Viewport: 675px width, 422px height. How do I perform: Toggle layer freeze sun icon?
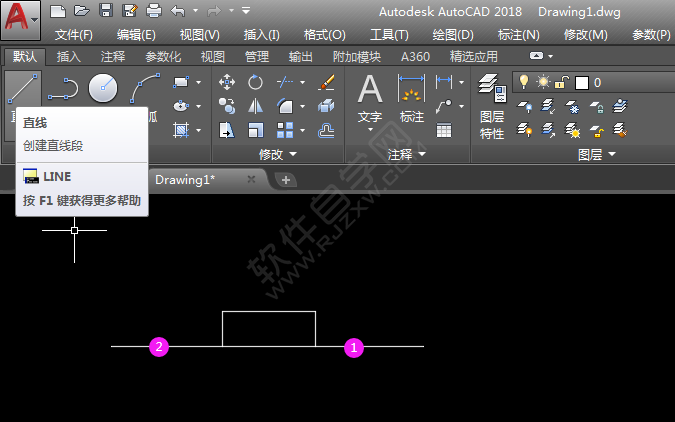coord(543,82)
